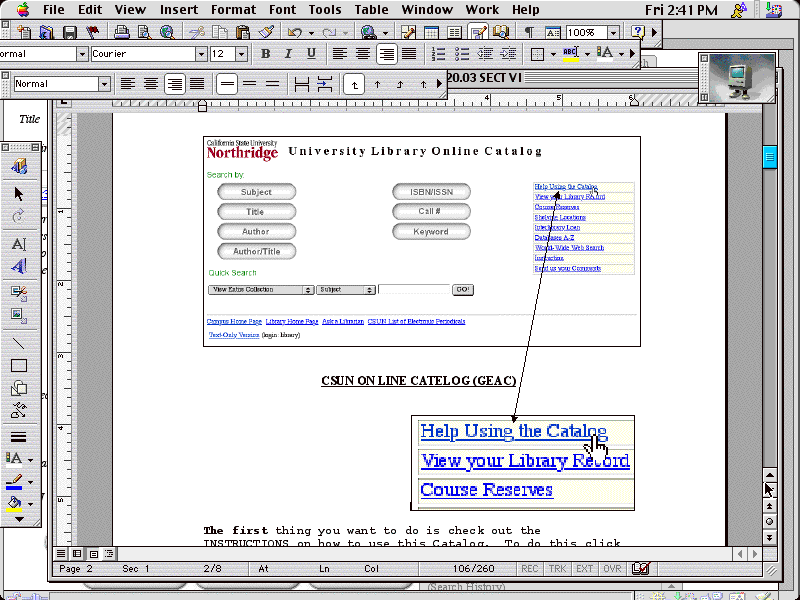Click the Text-Only Version link
The image size is (800, 600).
pyautogui.click(x=234, y=335)
